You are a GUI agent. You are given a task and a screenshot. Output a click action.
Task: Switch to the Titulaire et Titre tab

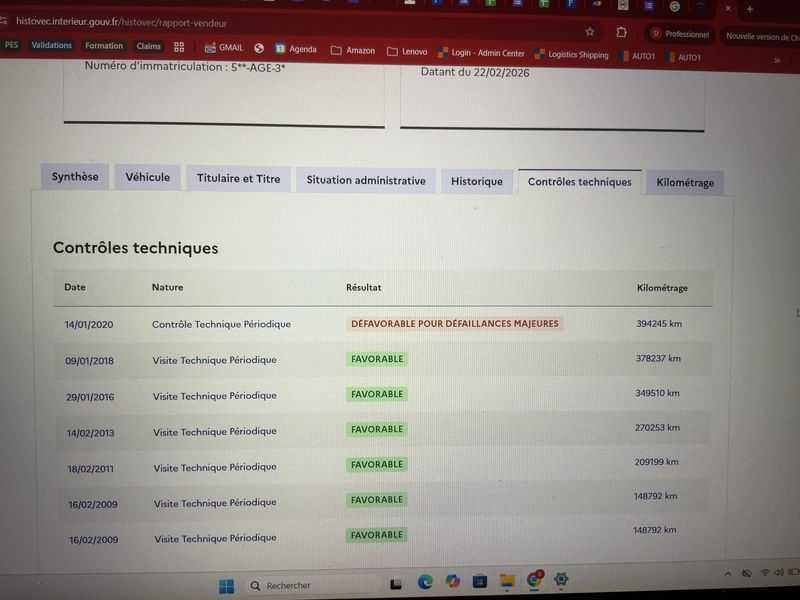(238, 179)
